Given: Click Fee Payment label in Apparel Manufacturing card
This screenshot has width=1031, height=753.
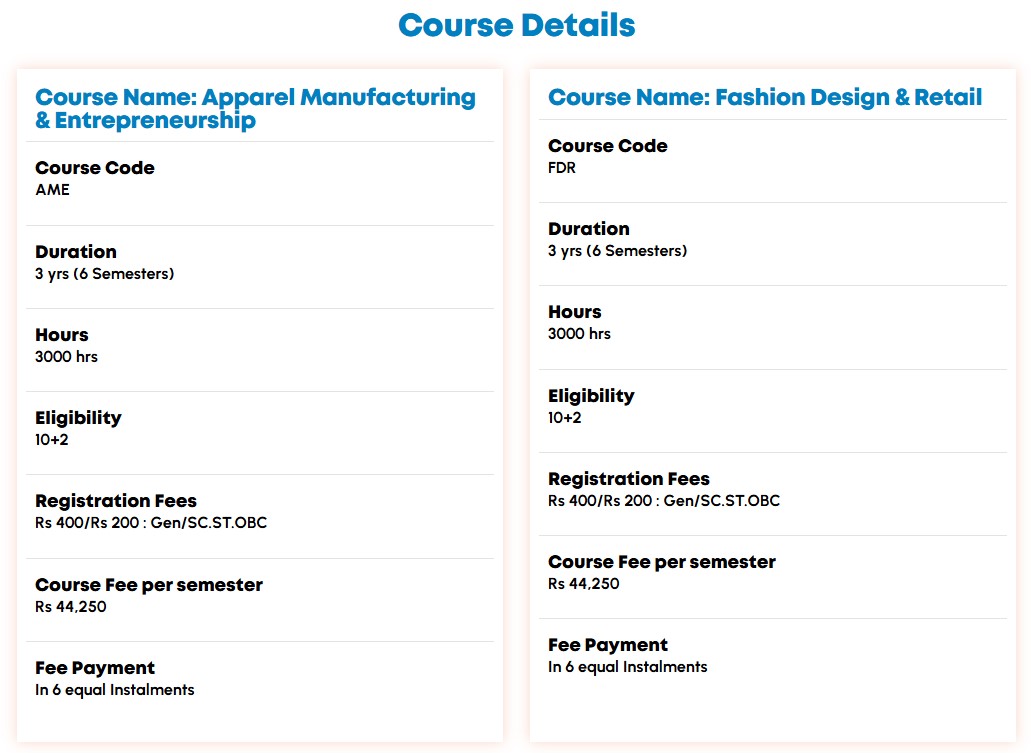Looking at the screenshot, I should [95, 668].
